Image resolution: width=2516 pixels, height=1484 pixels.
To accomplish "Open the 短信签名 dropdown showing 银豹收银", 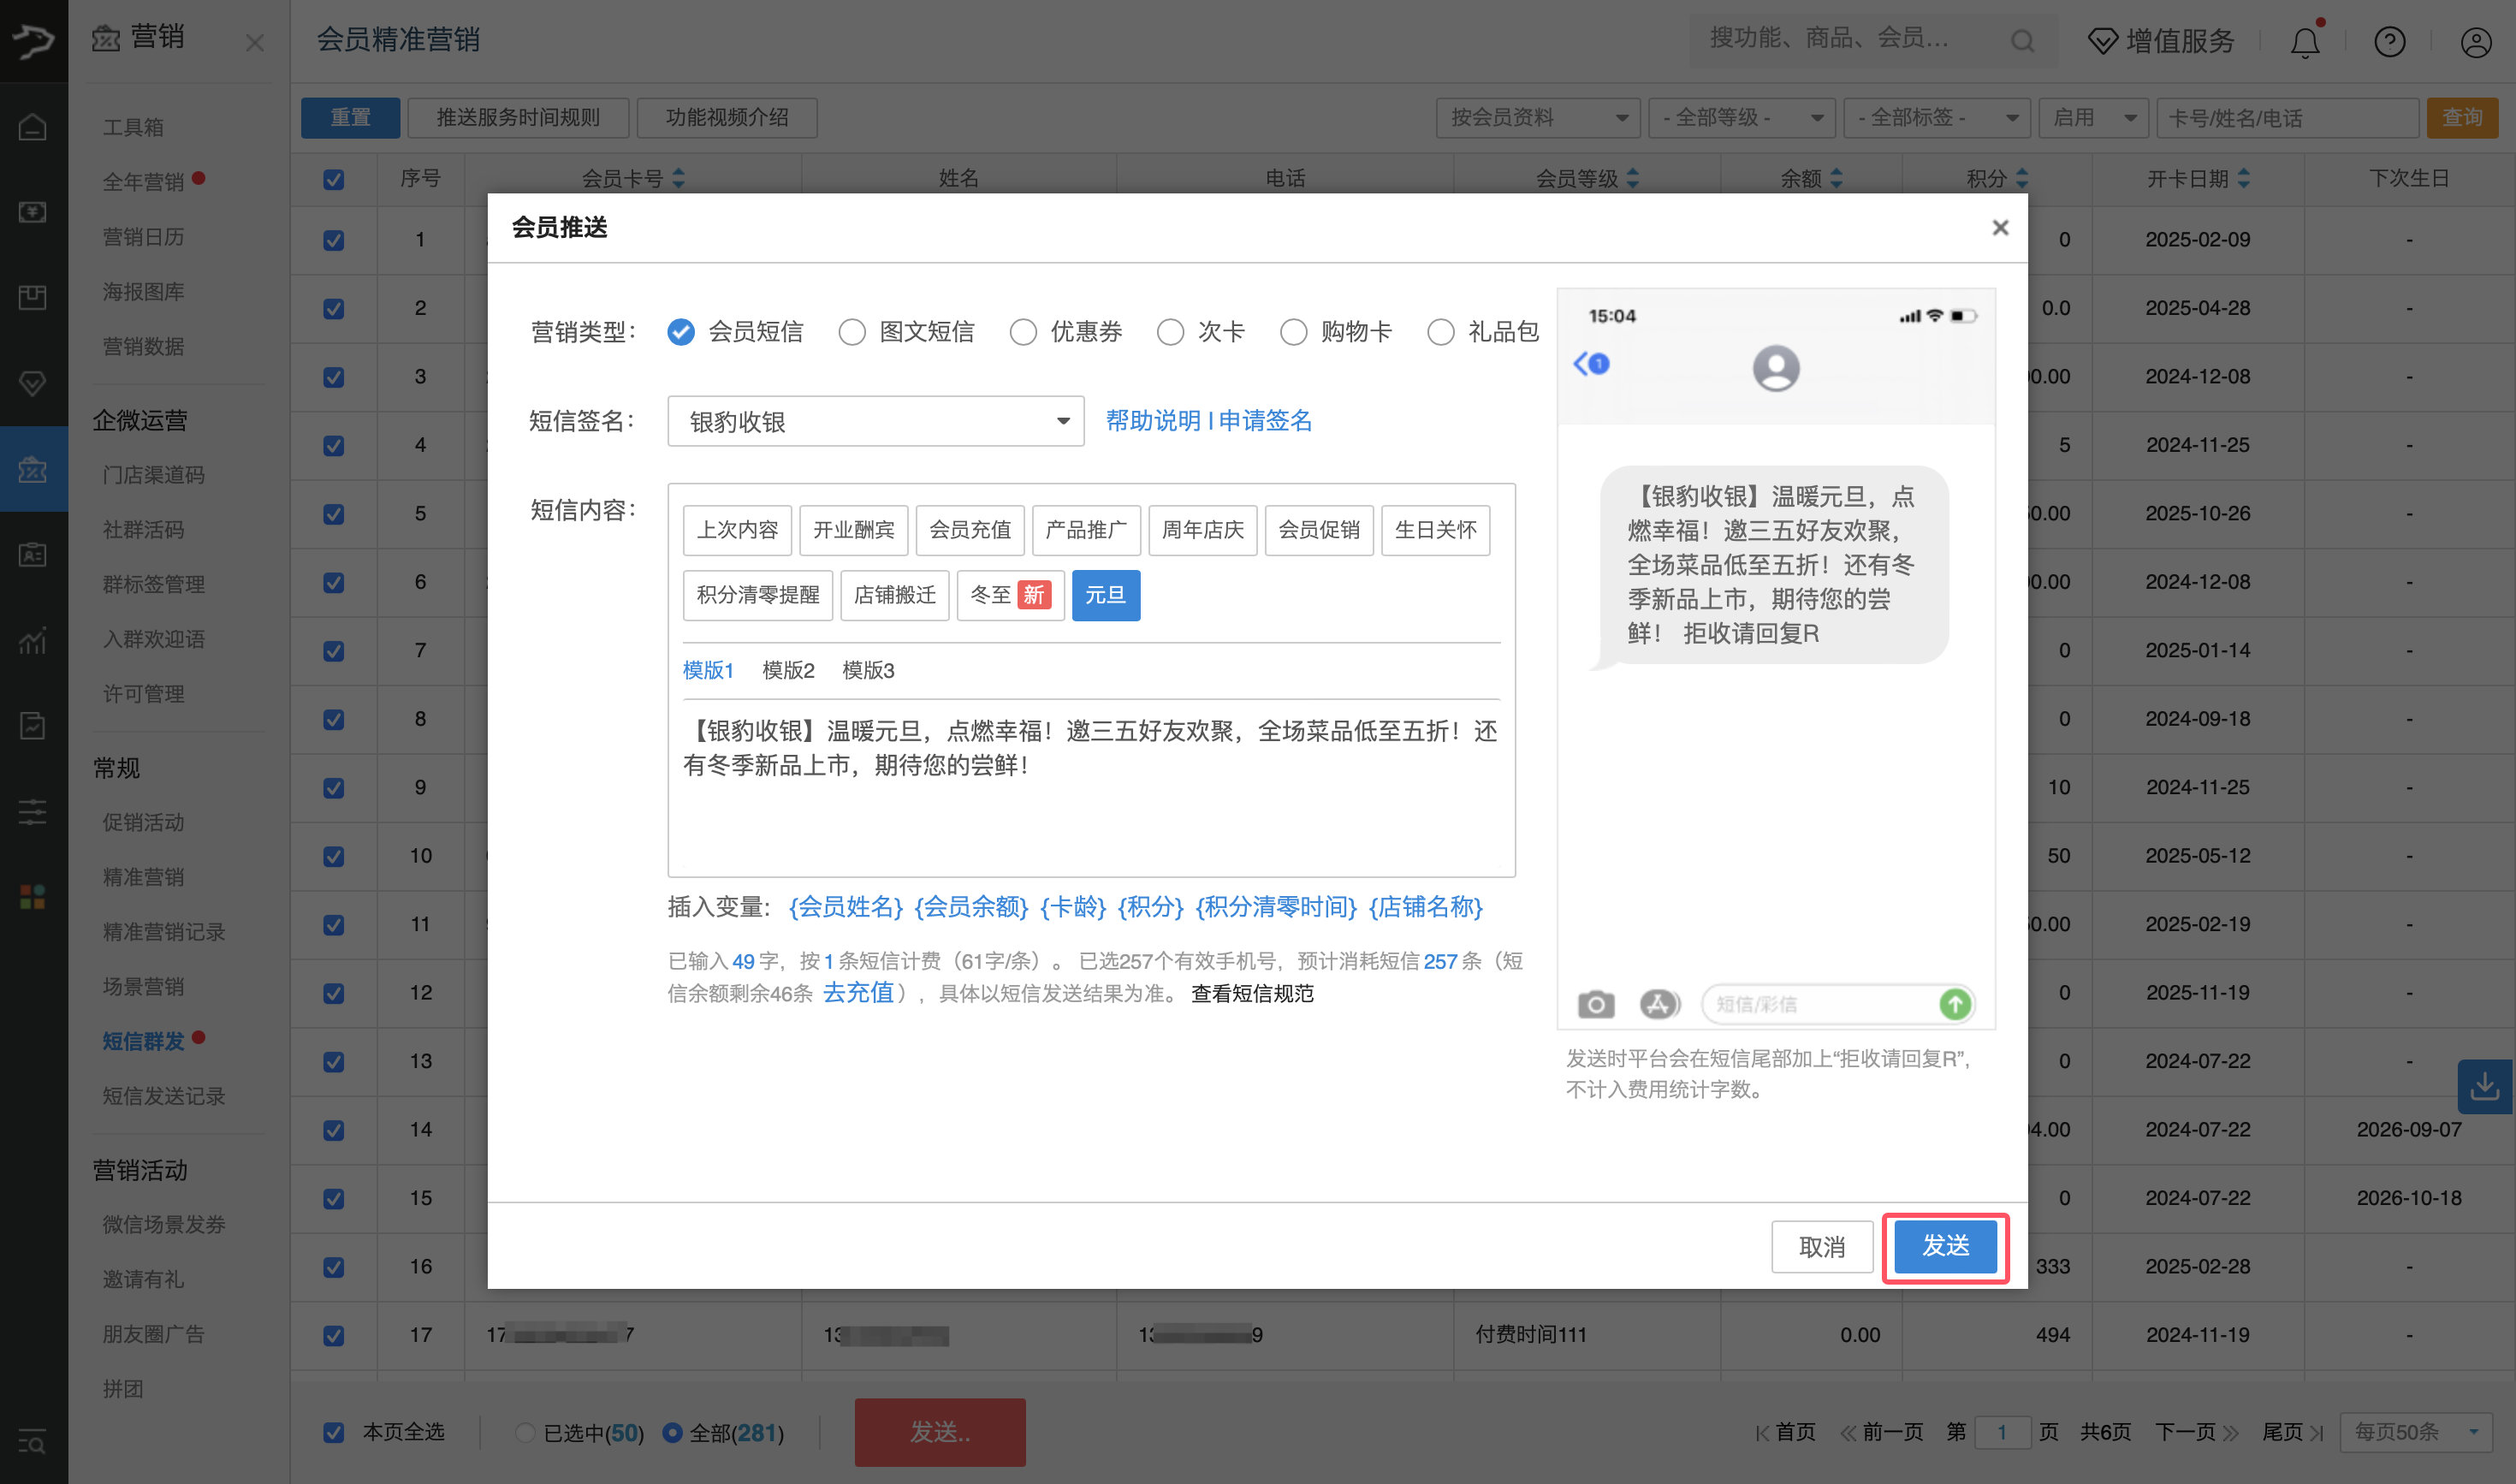I will tap(875, 421).
